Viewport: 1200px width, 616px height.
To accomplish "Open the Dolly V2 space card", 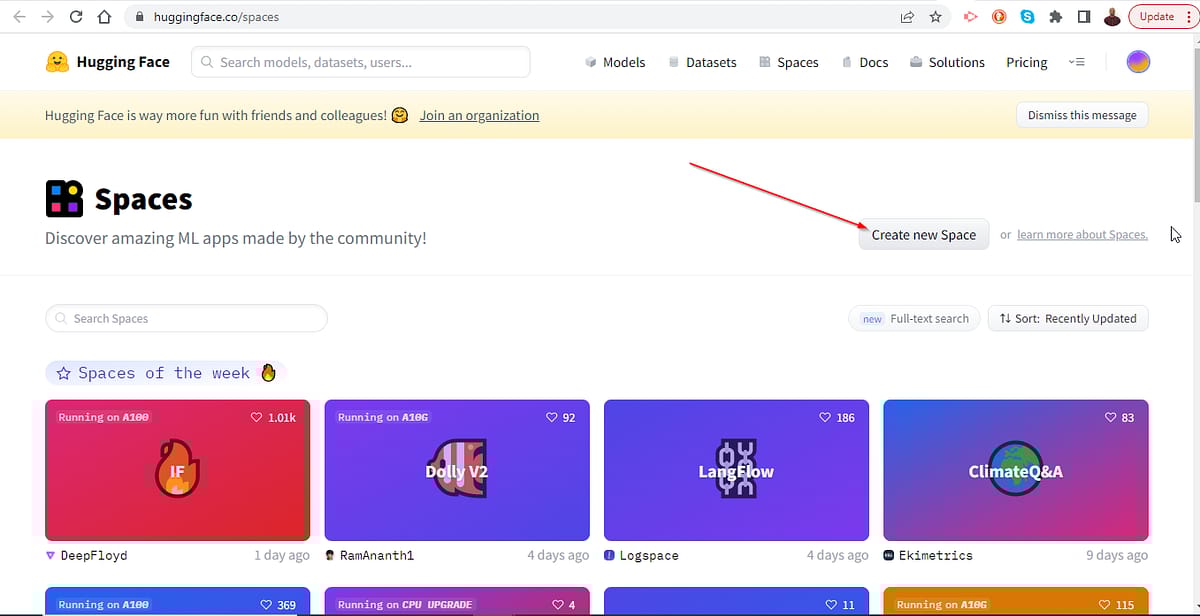I will (457, 470).
